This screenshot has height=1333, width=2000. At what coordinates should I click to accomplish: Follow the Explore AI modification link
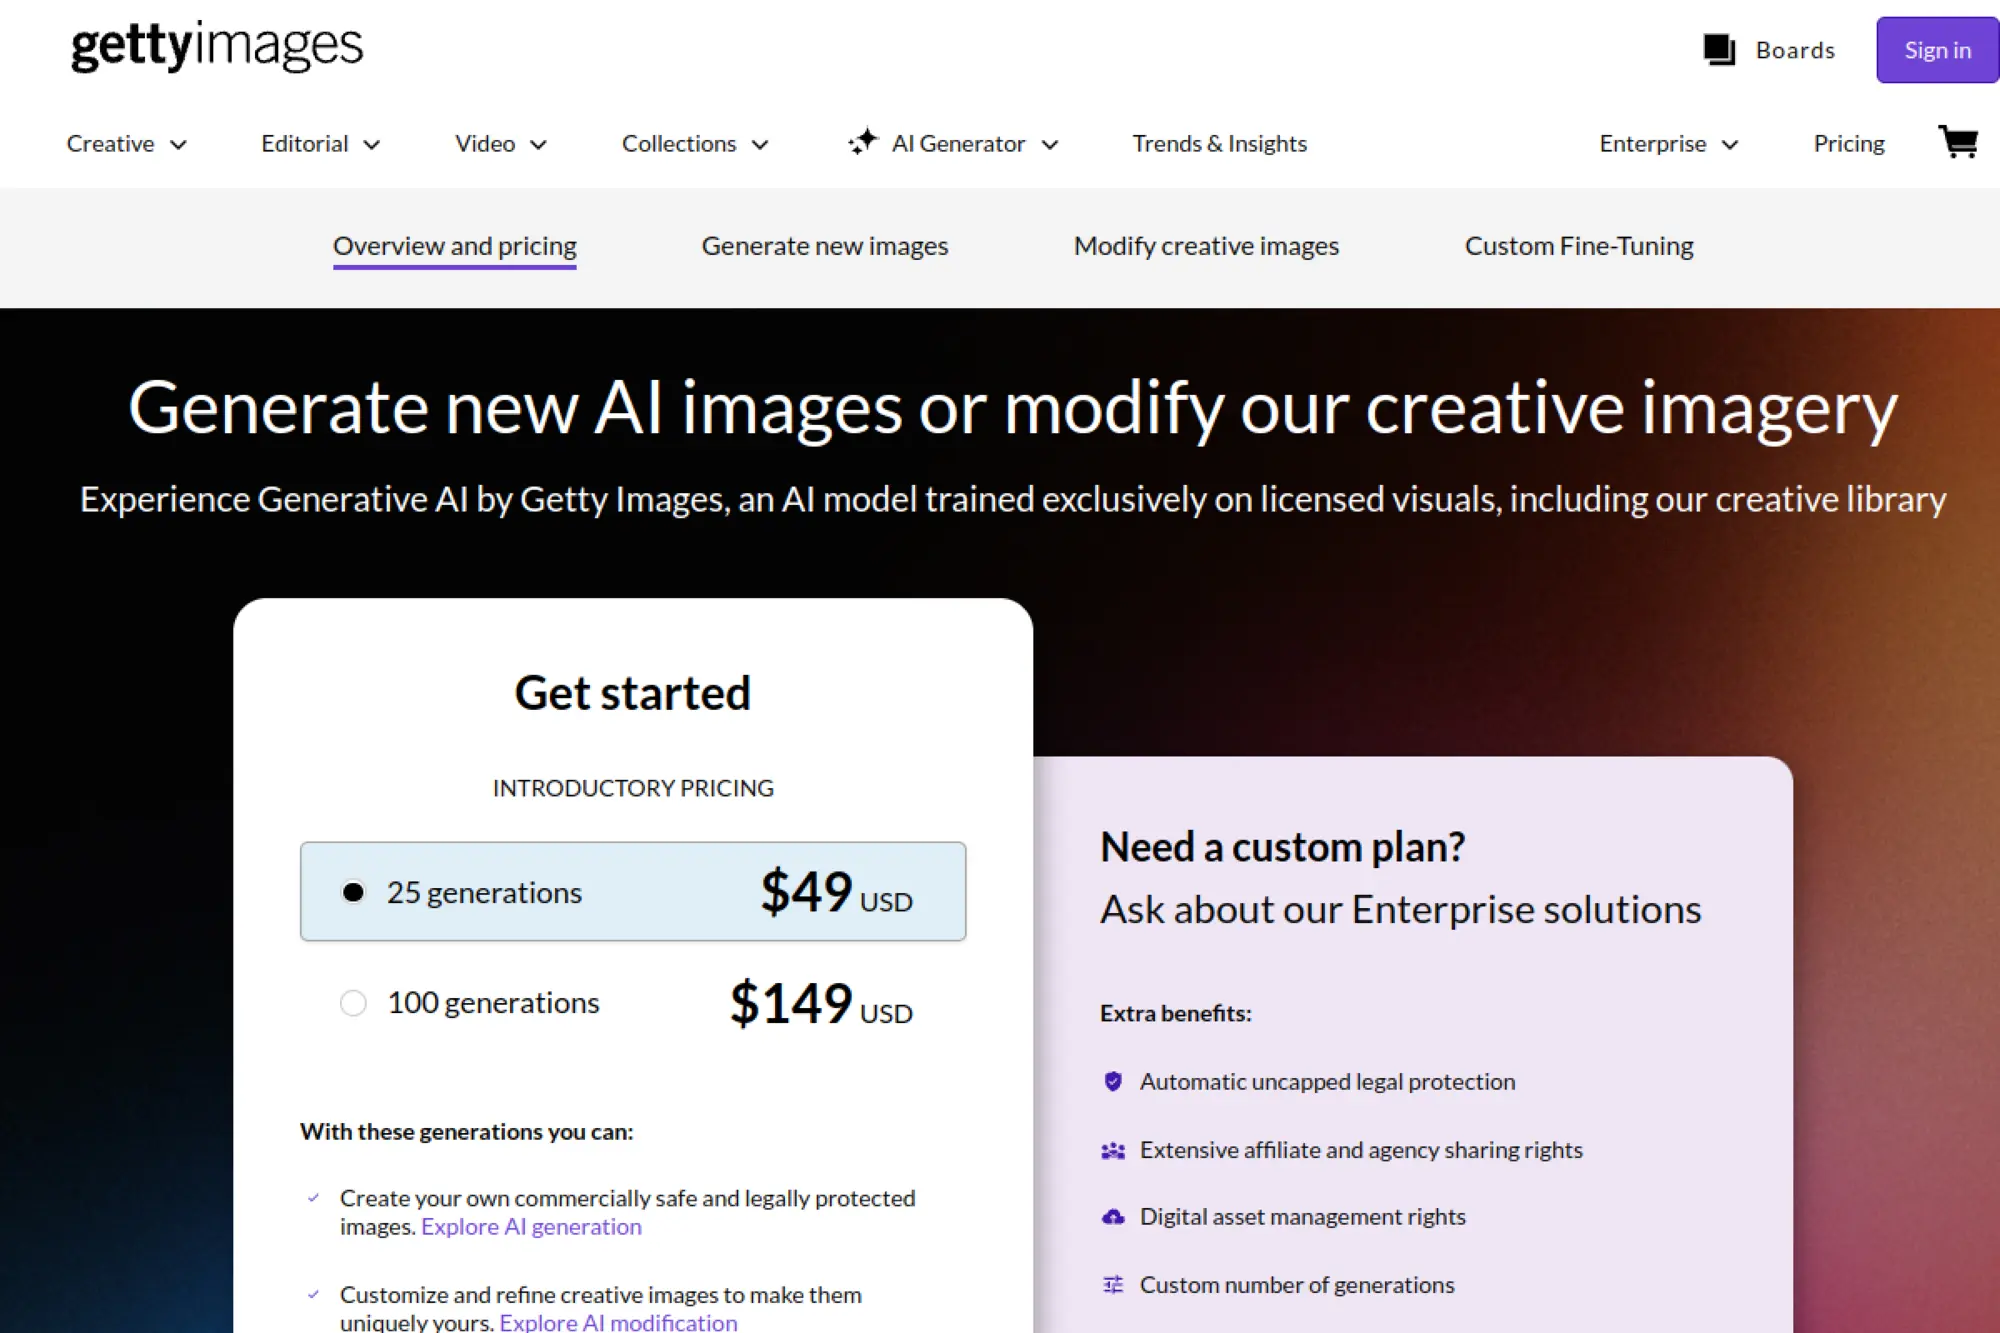617,1322
